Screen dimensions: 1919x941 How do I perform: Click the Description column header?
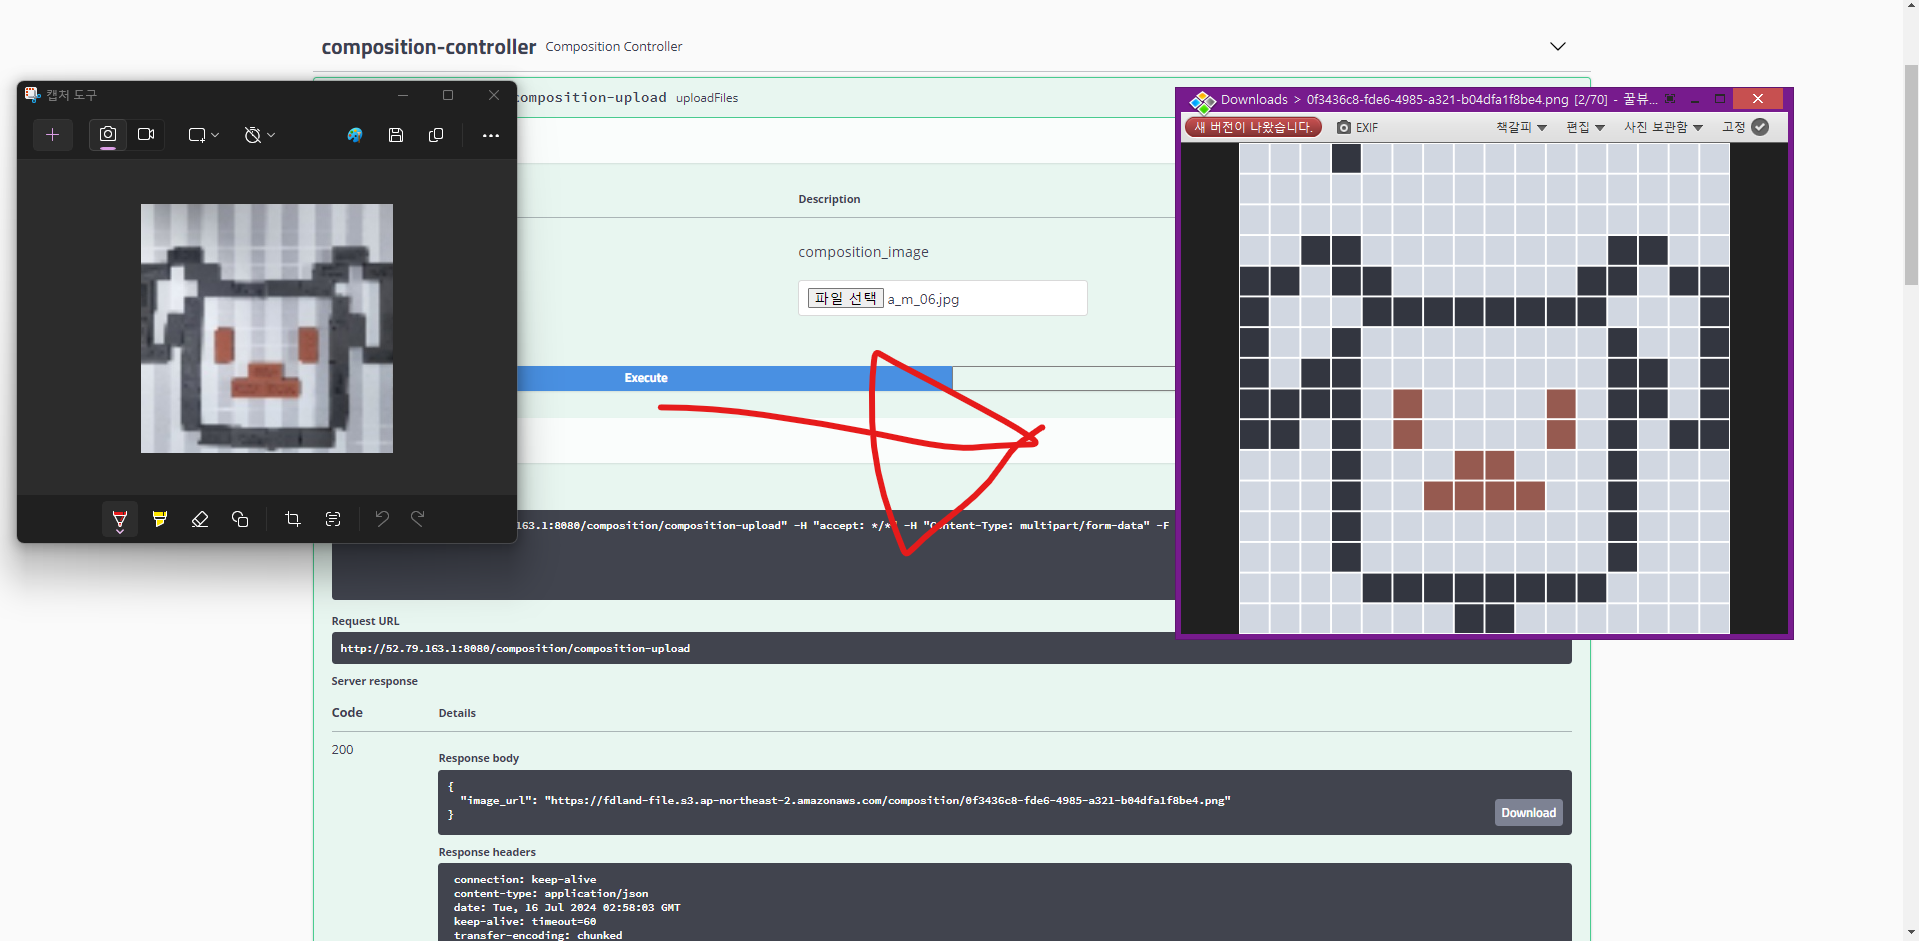[x=829, y=200]
